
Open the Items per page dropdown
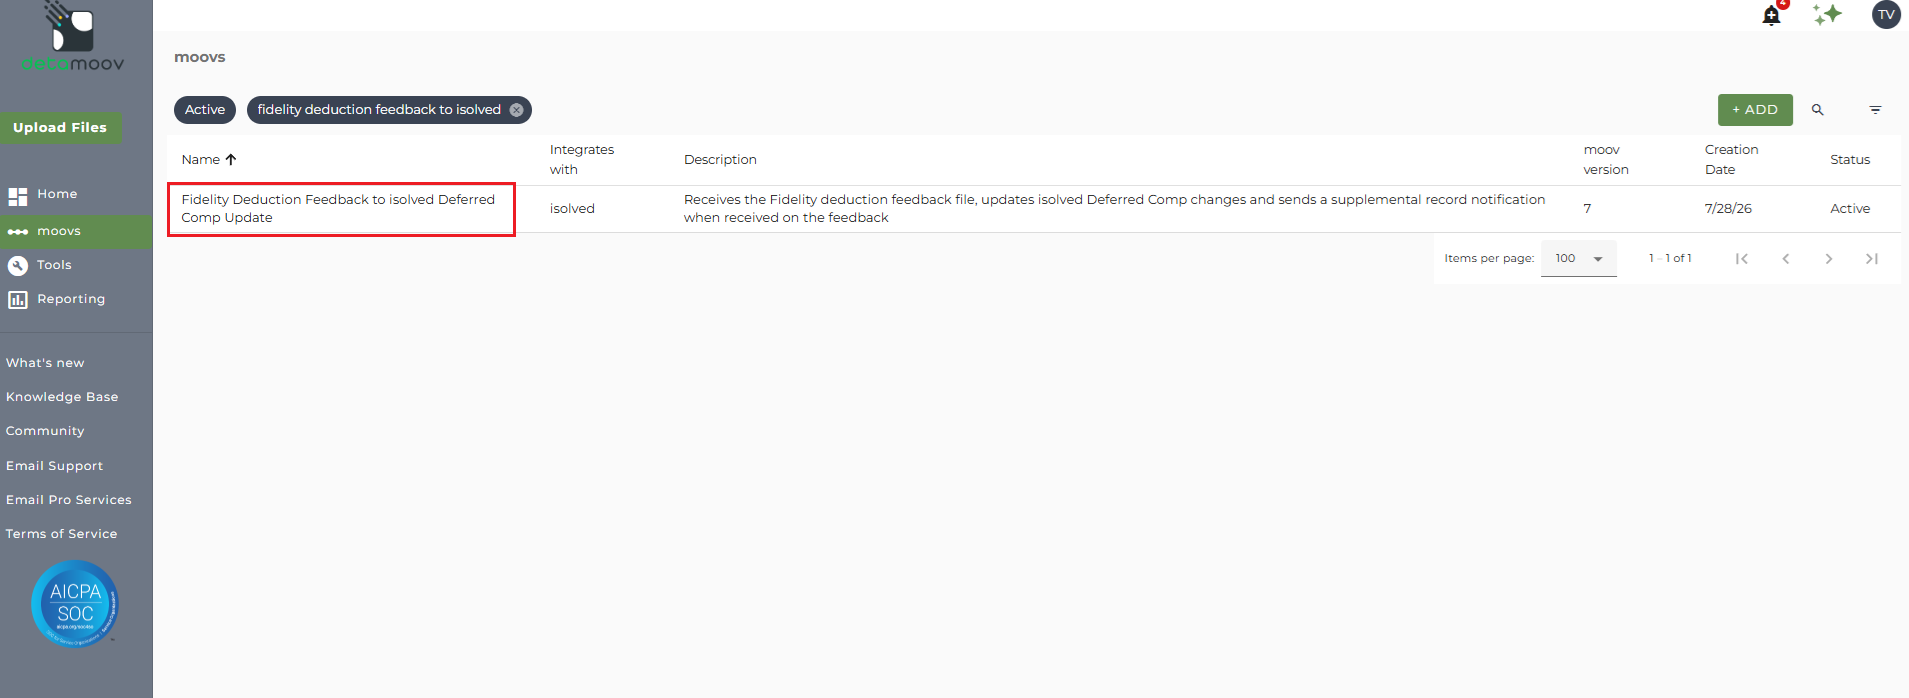[1579, 258]
